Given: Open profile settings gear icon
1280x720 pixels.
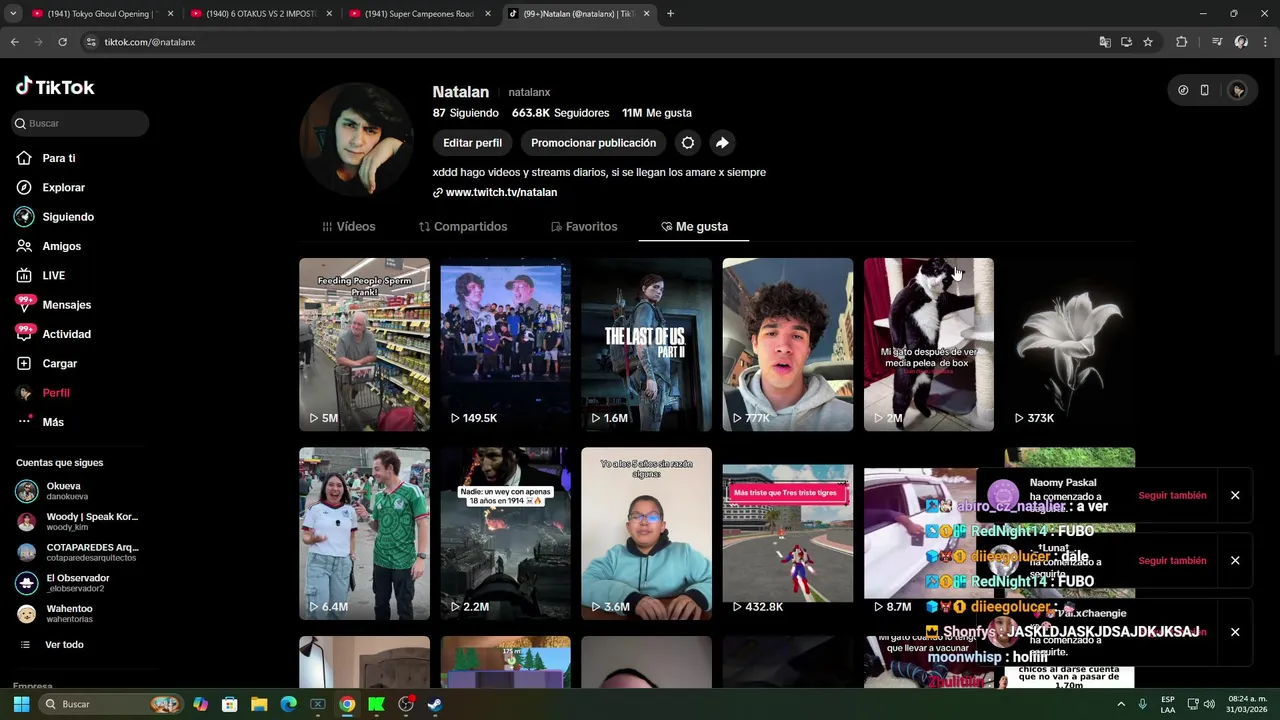Looking at the screenshot, I should point(688,143).
